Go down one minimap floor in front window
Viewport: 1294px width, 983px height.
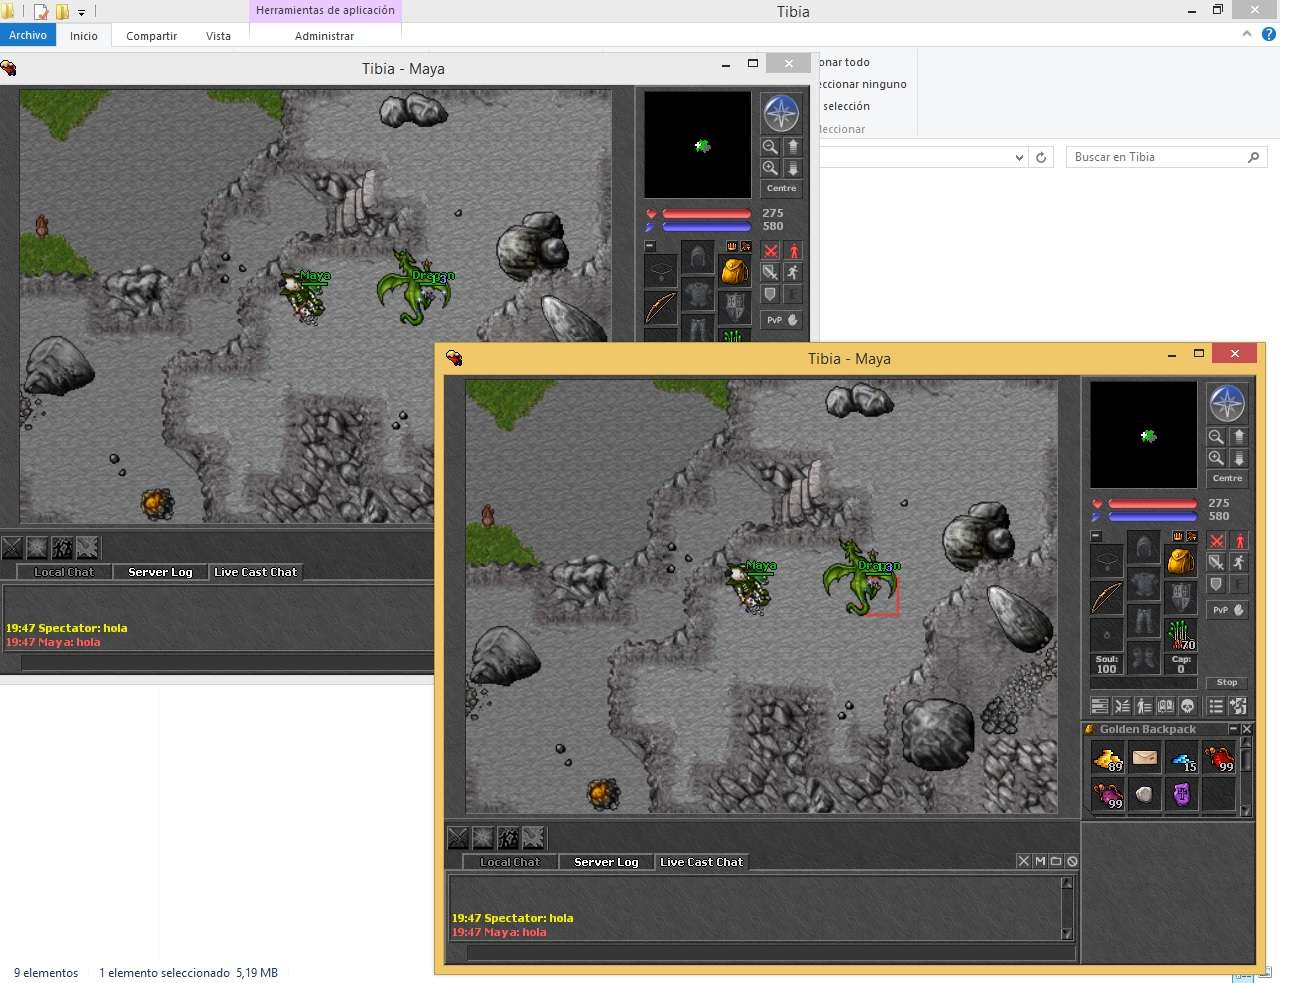tap(1239, 458)
